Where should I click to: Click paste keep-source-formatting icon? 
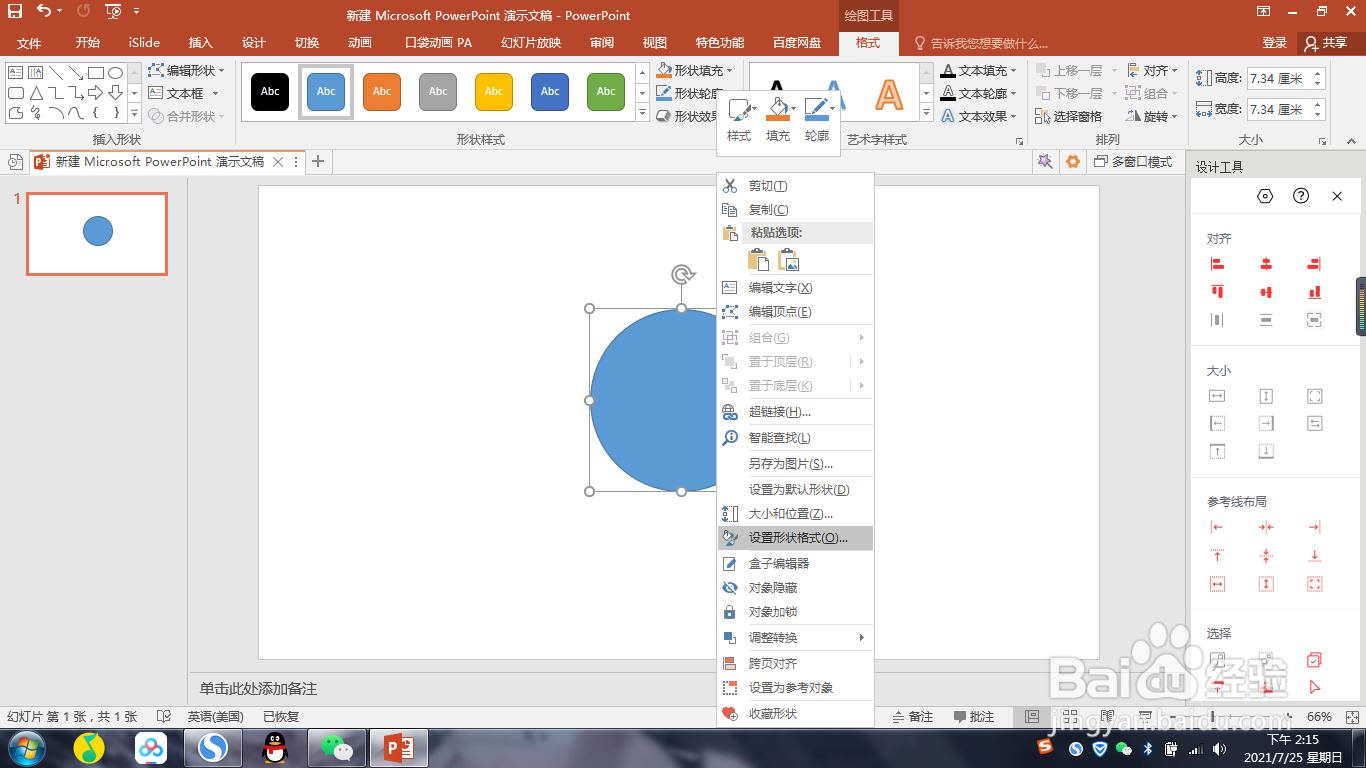[x=759, y=260]
